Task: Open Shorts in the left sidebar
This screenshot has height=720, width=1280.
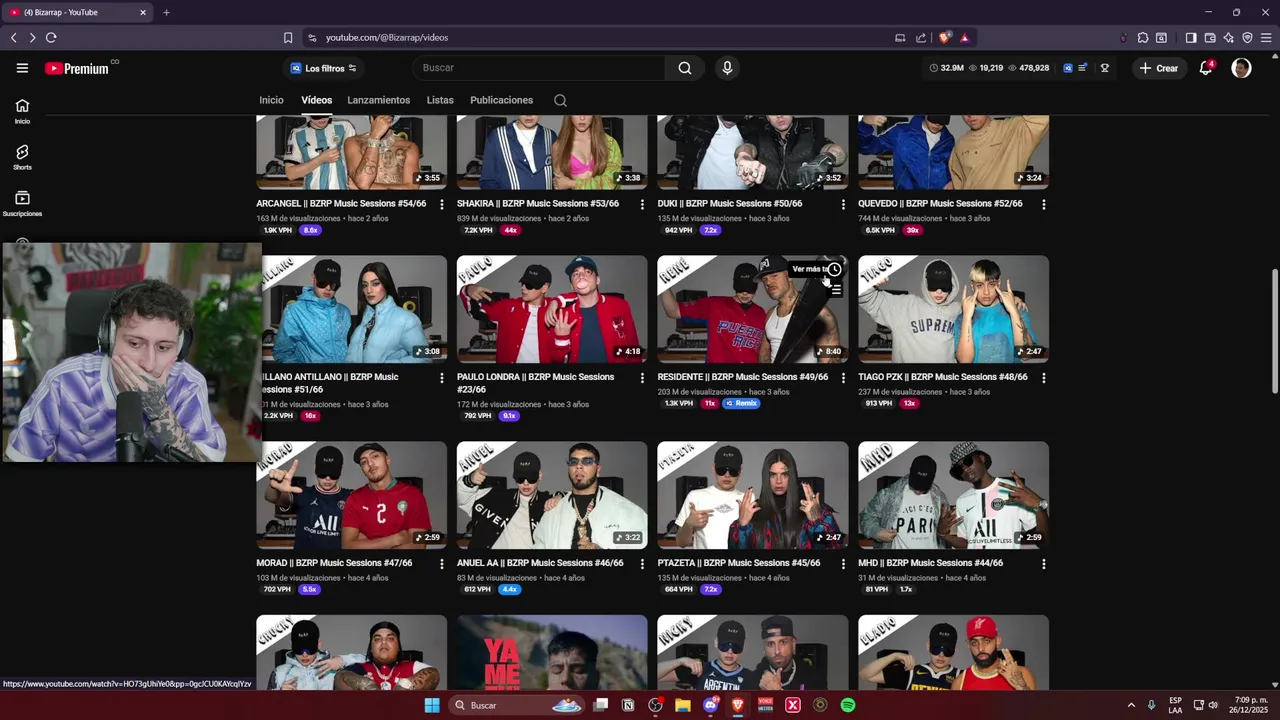Action: click(22, 157)
